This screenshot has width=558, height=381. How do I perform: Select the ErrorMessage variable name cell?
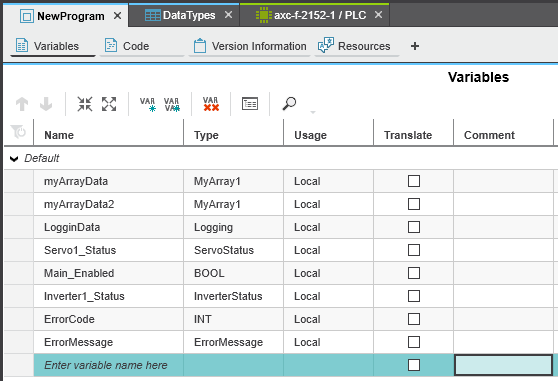click(x=109, y=342)
